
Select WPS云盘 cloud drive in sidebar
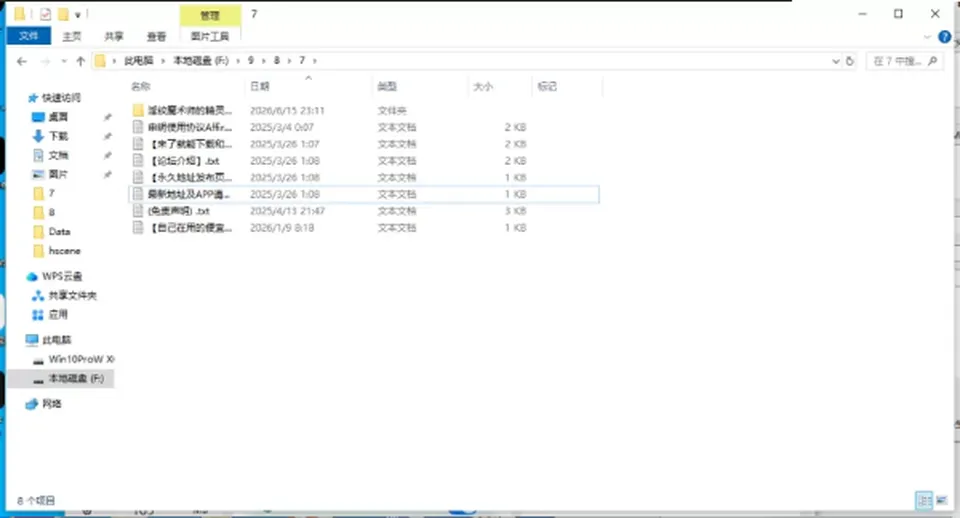[x=61, y=276]
